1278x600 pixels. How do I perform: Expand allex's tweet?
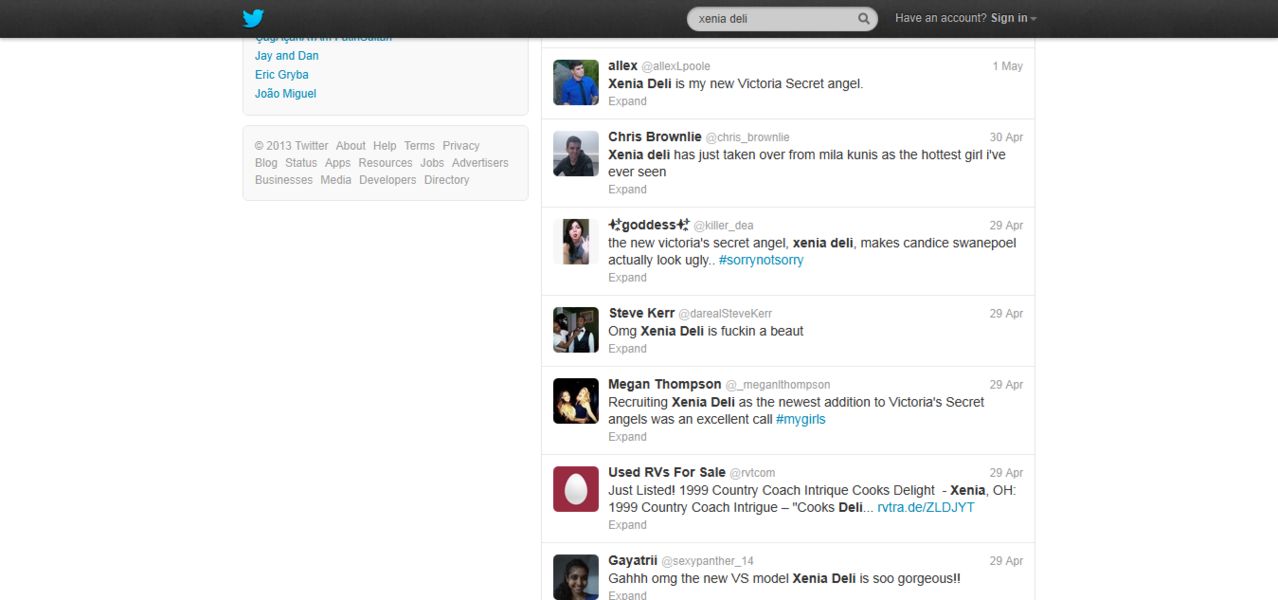tap(627, 101)
